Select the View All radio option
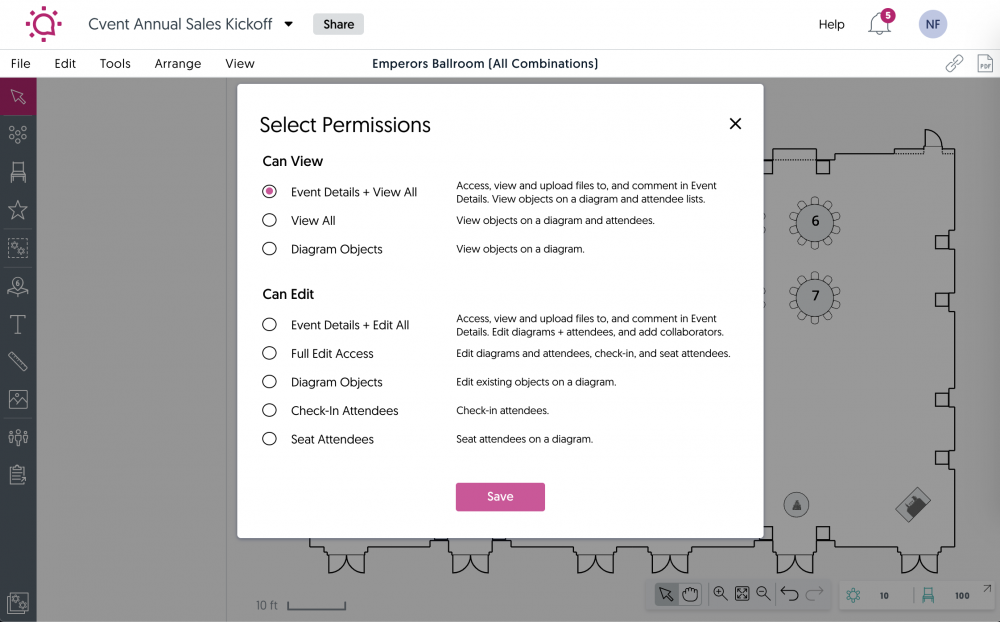The image size is (1000, 622). (x=270, y=220)
